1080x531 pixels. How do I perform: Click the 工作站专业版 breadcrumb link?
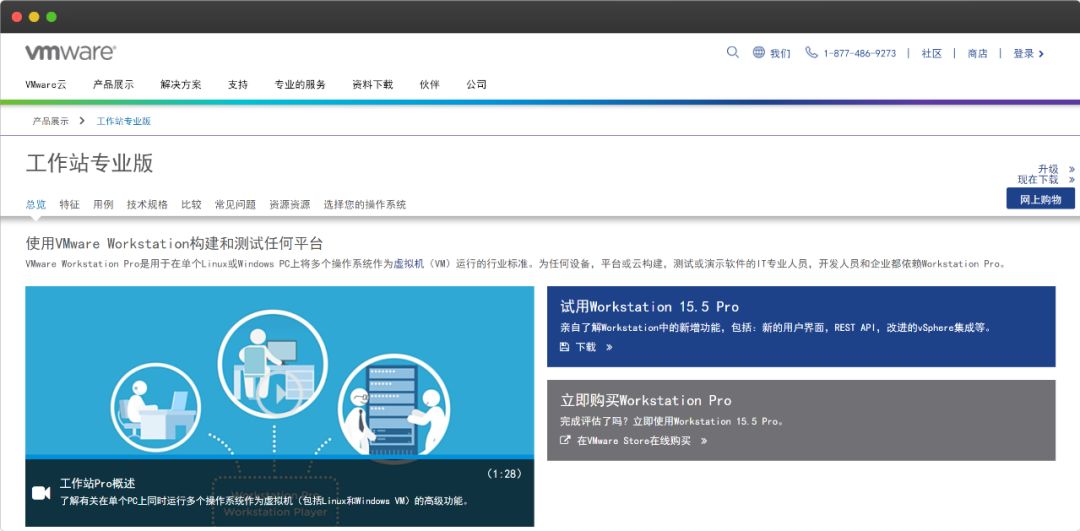pos(124,121)
